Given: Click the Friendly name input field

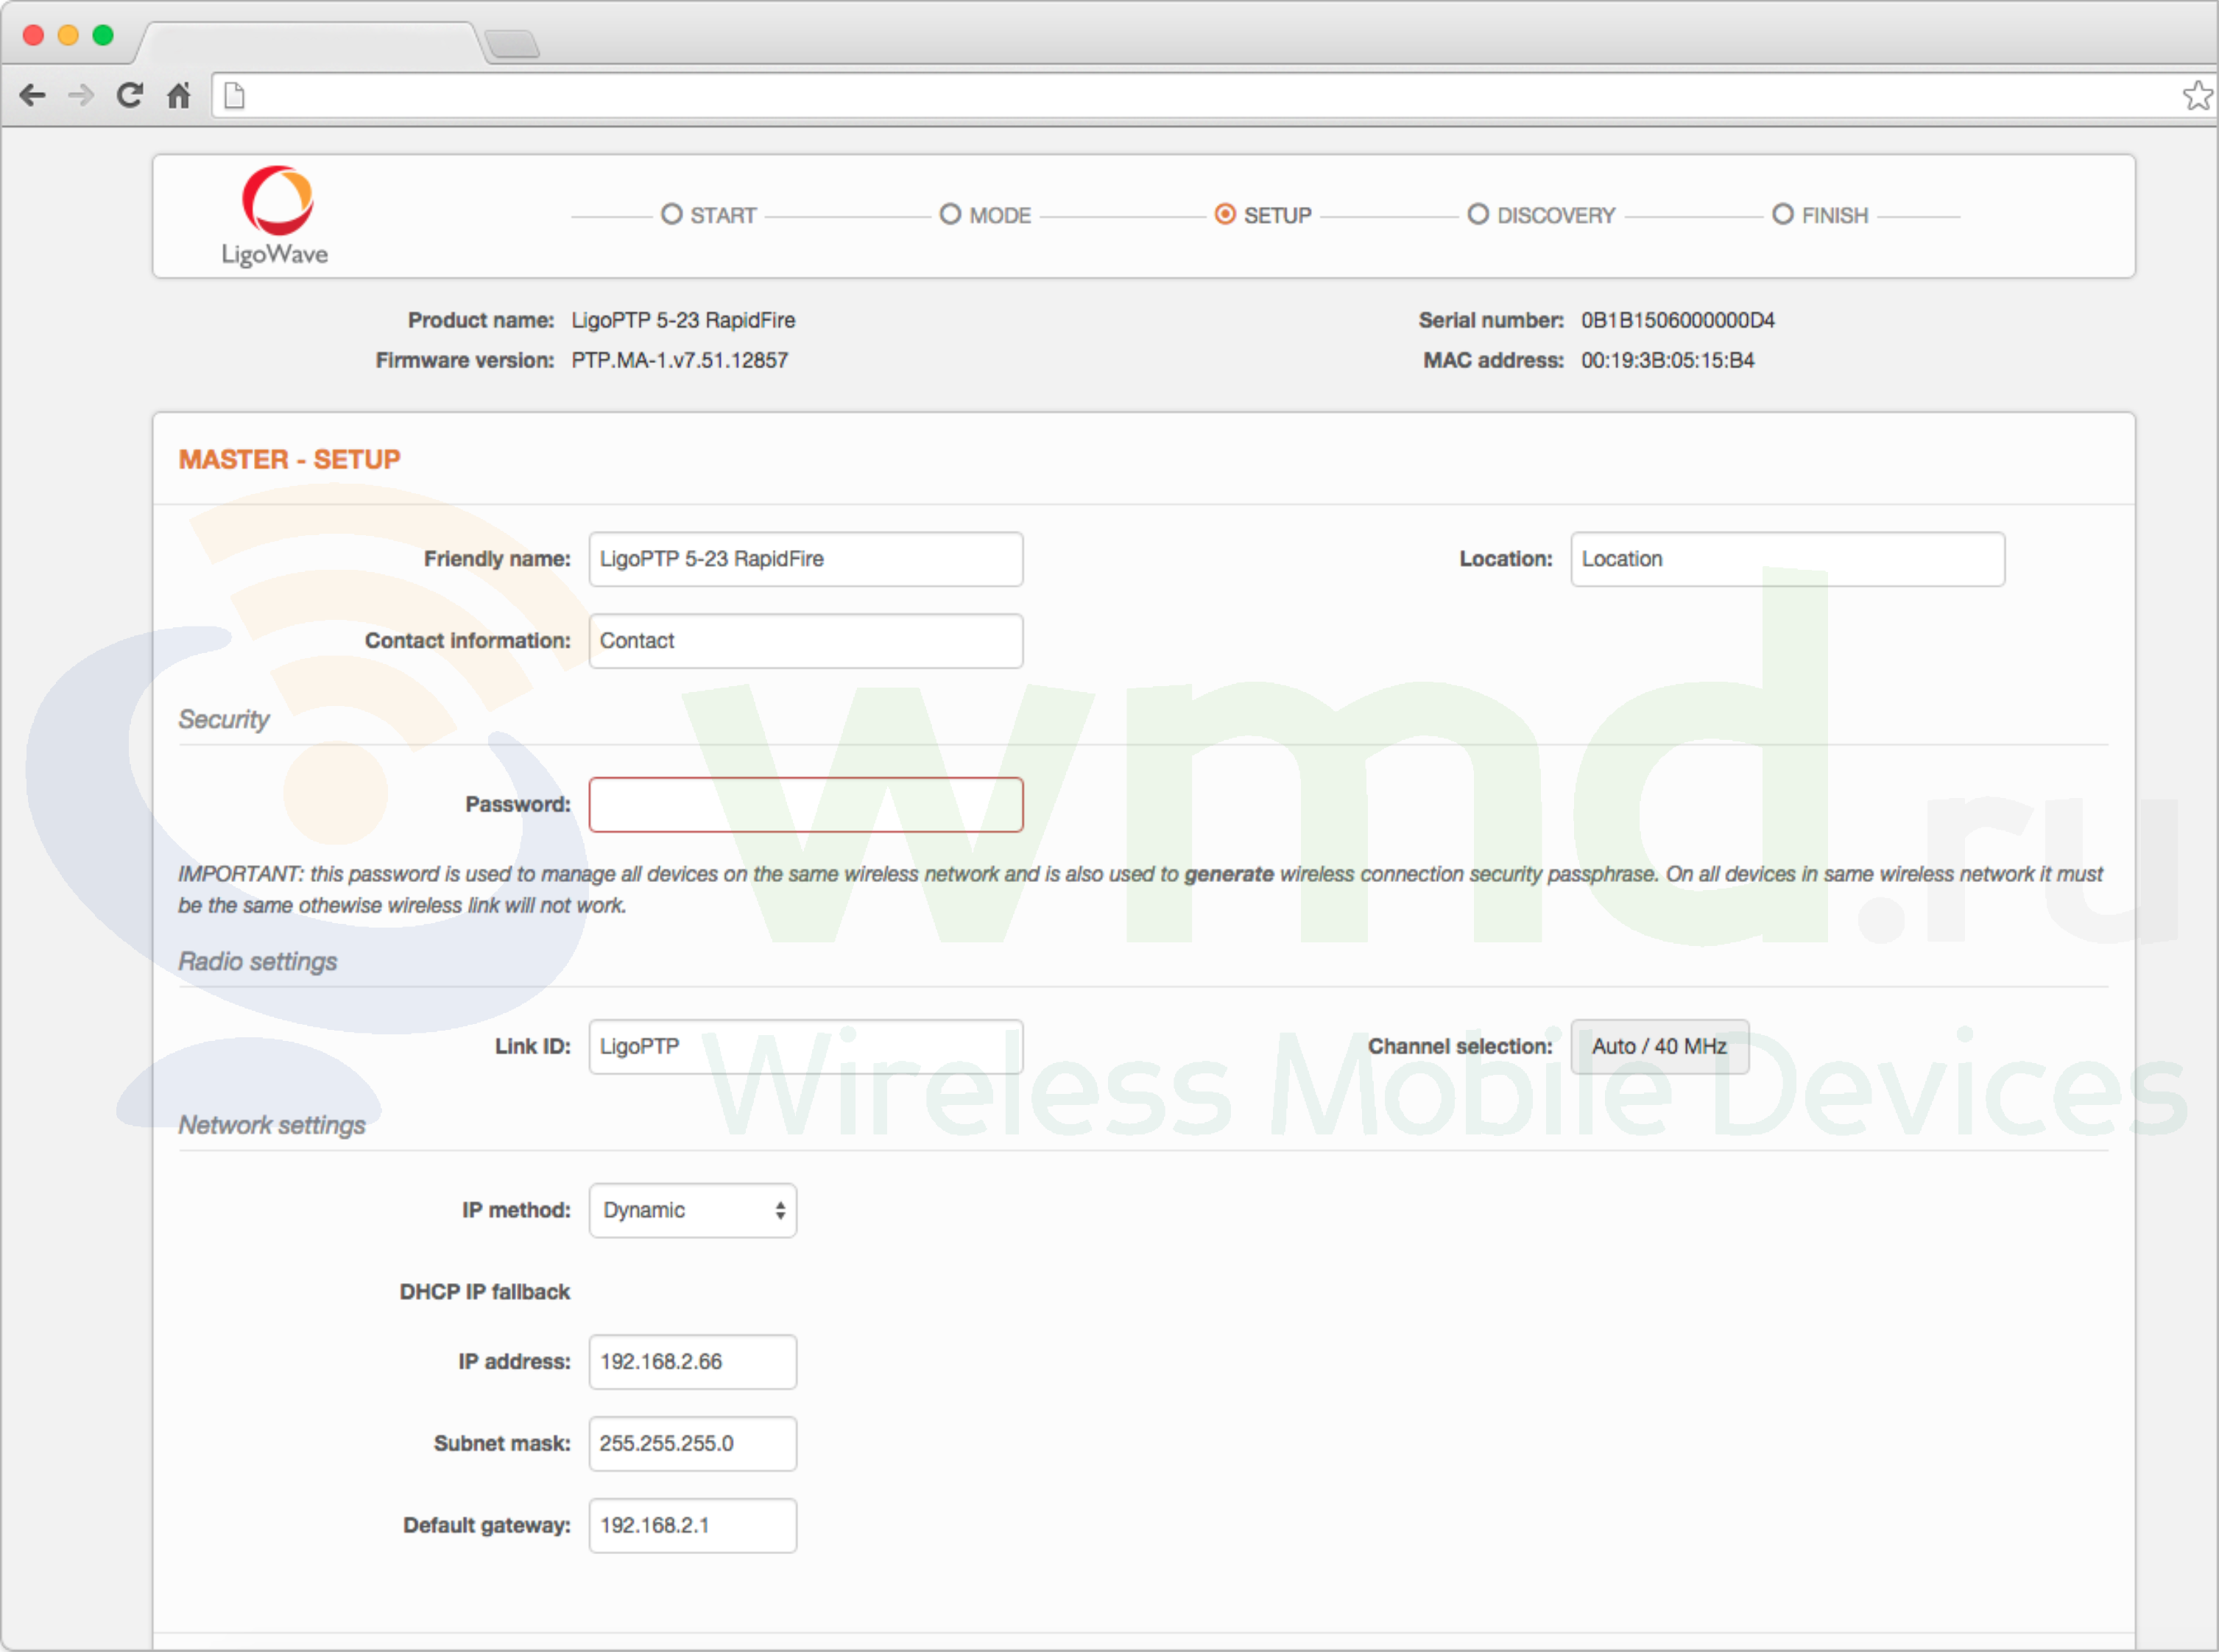Looking at the screenshot, I should [x=806, y=559].
